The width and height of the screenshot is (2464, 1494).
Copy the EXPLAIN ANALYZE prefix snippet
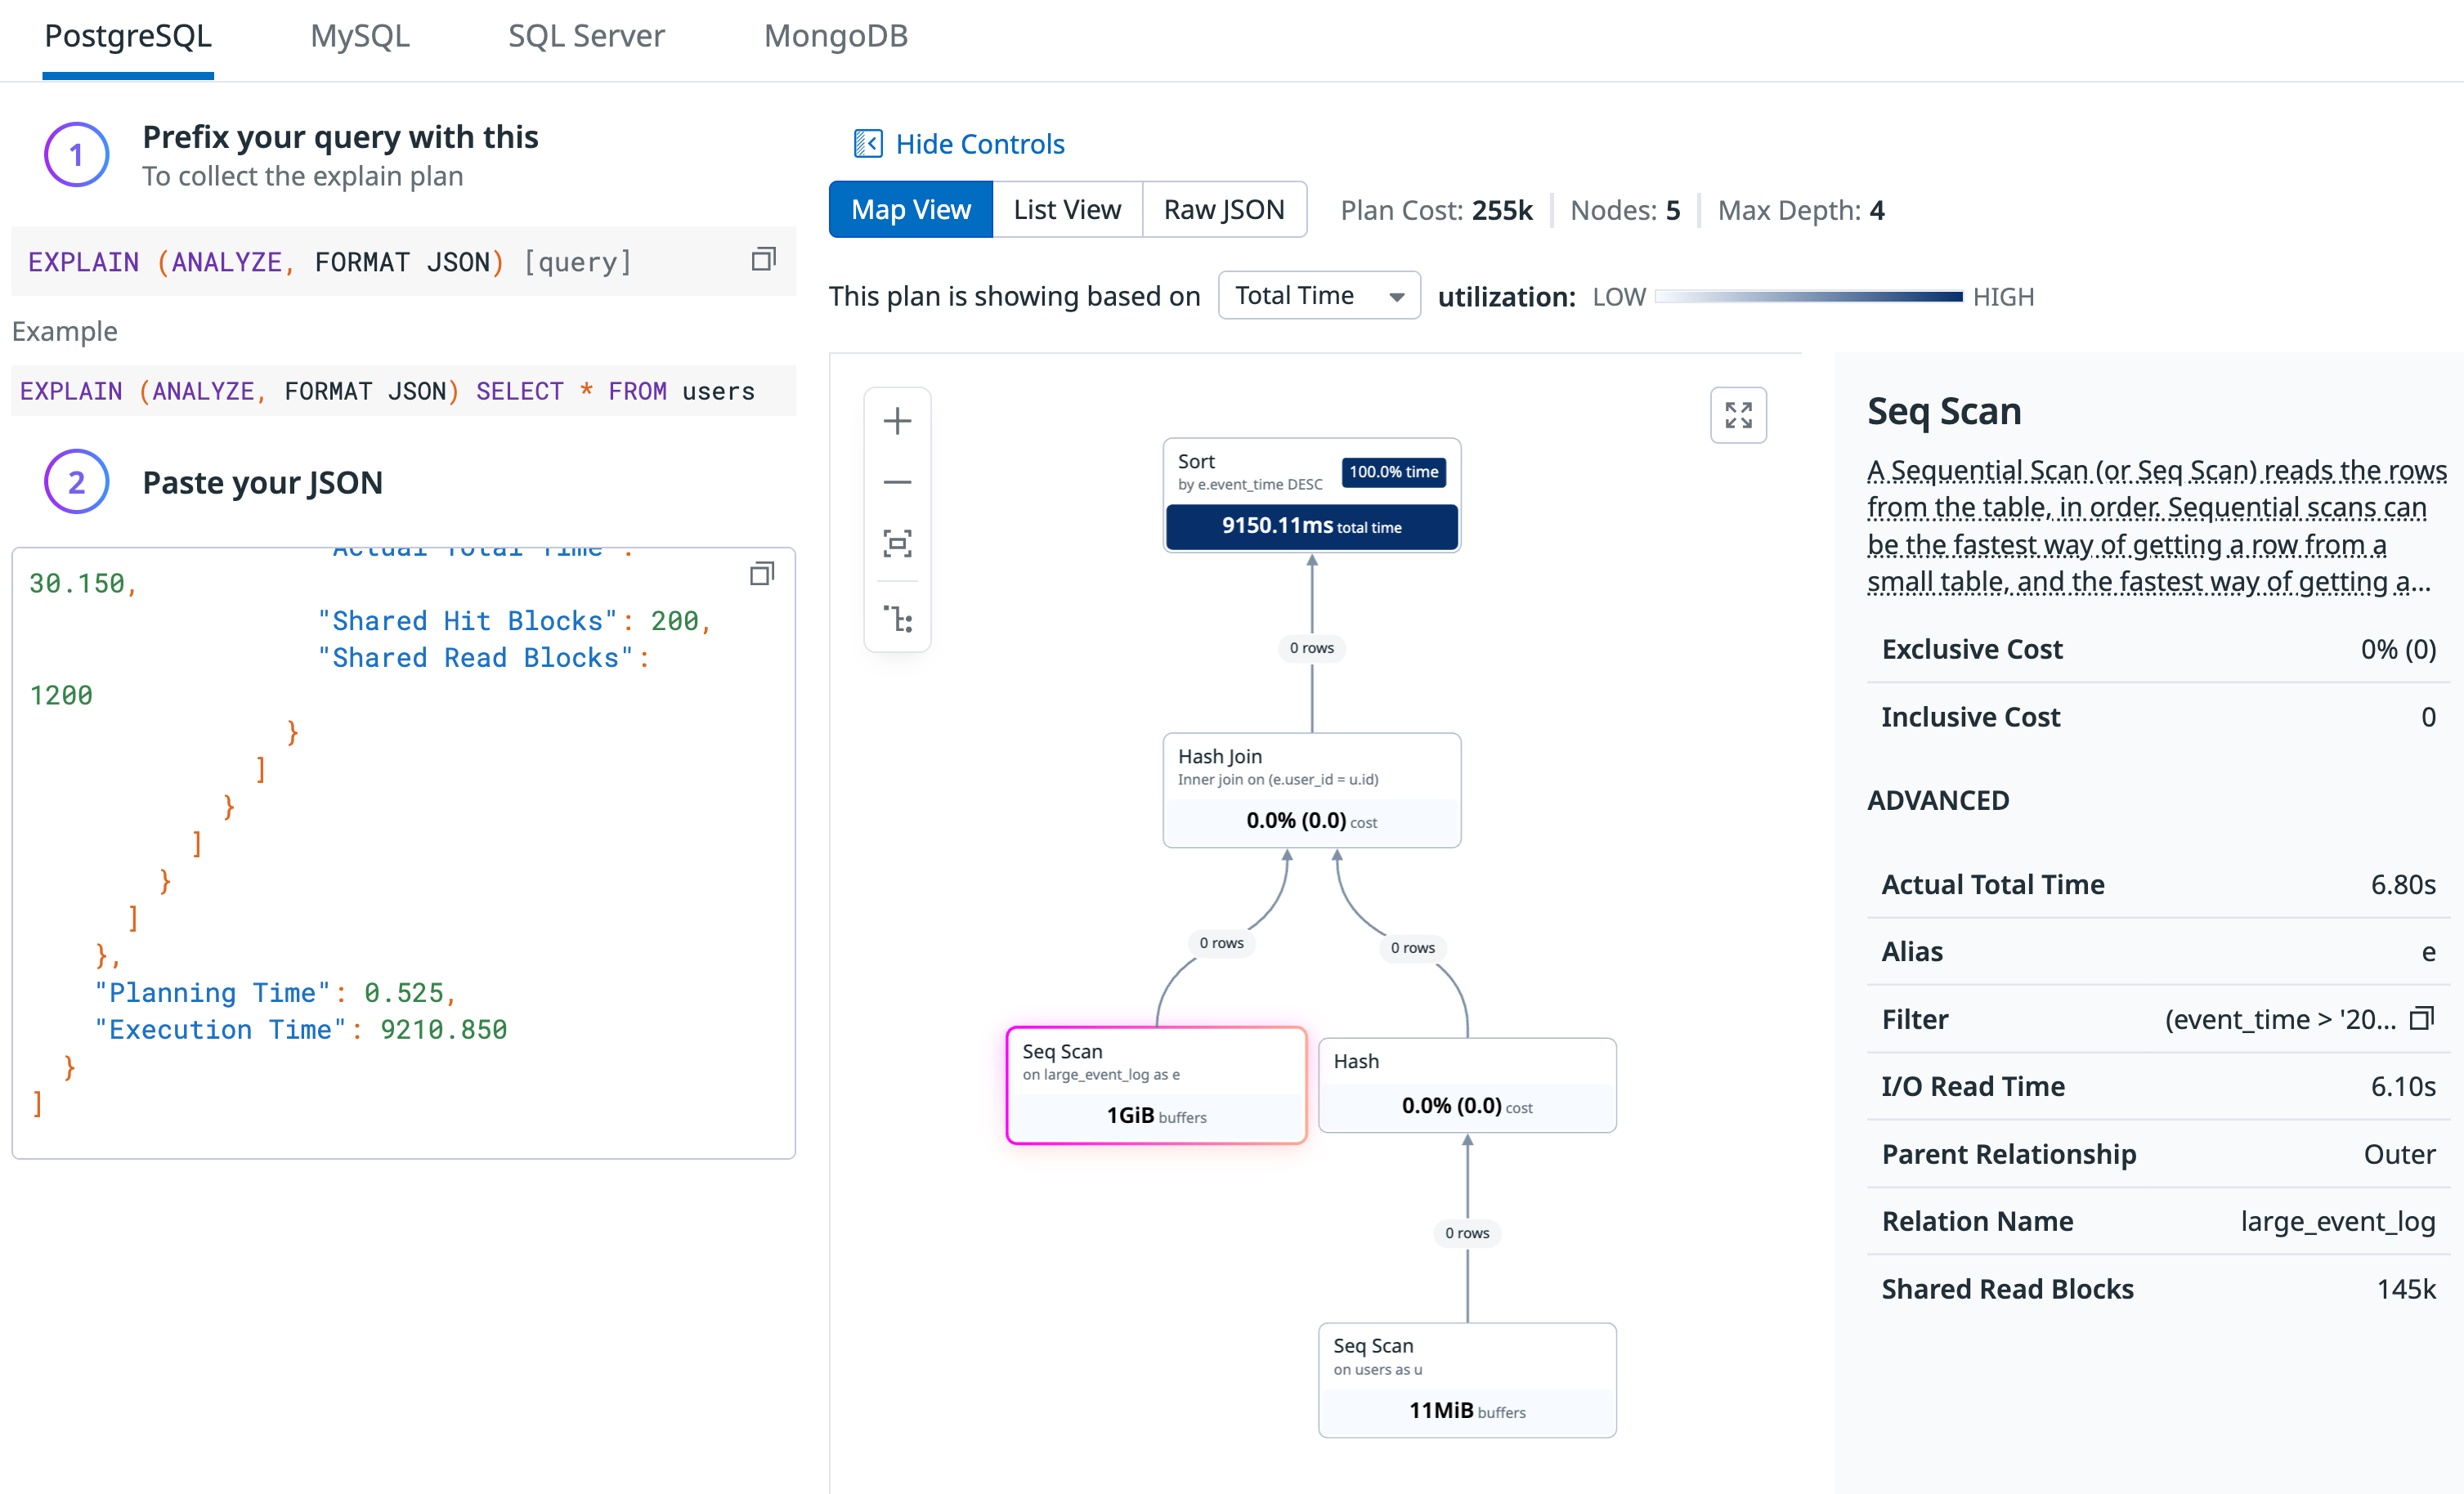point(763,259)
